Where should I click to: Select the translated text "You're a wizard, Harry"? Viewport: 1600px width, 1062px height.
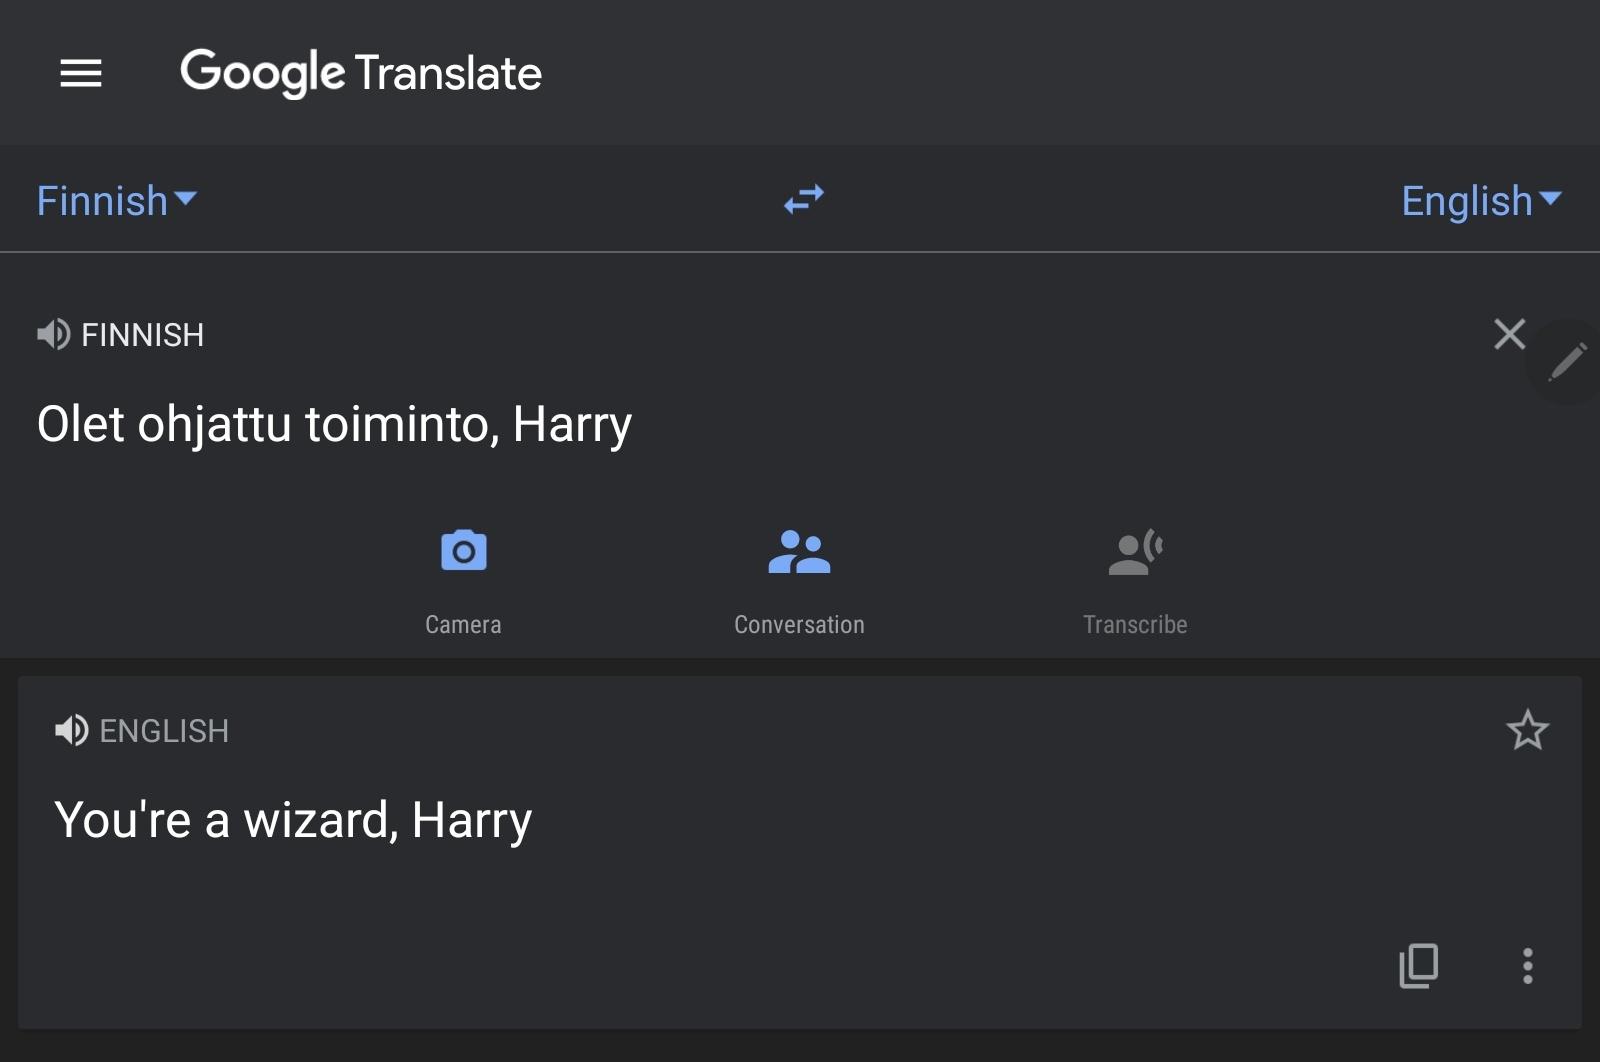293,820
